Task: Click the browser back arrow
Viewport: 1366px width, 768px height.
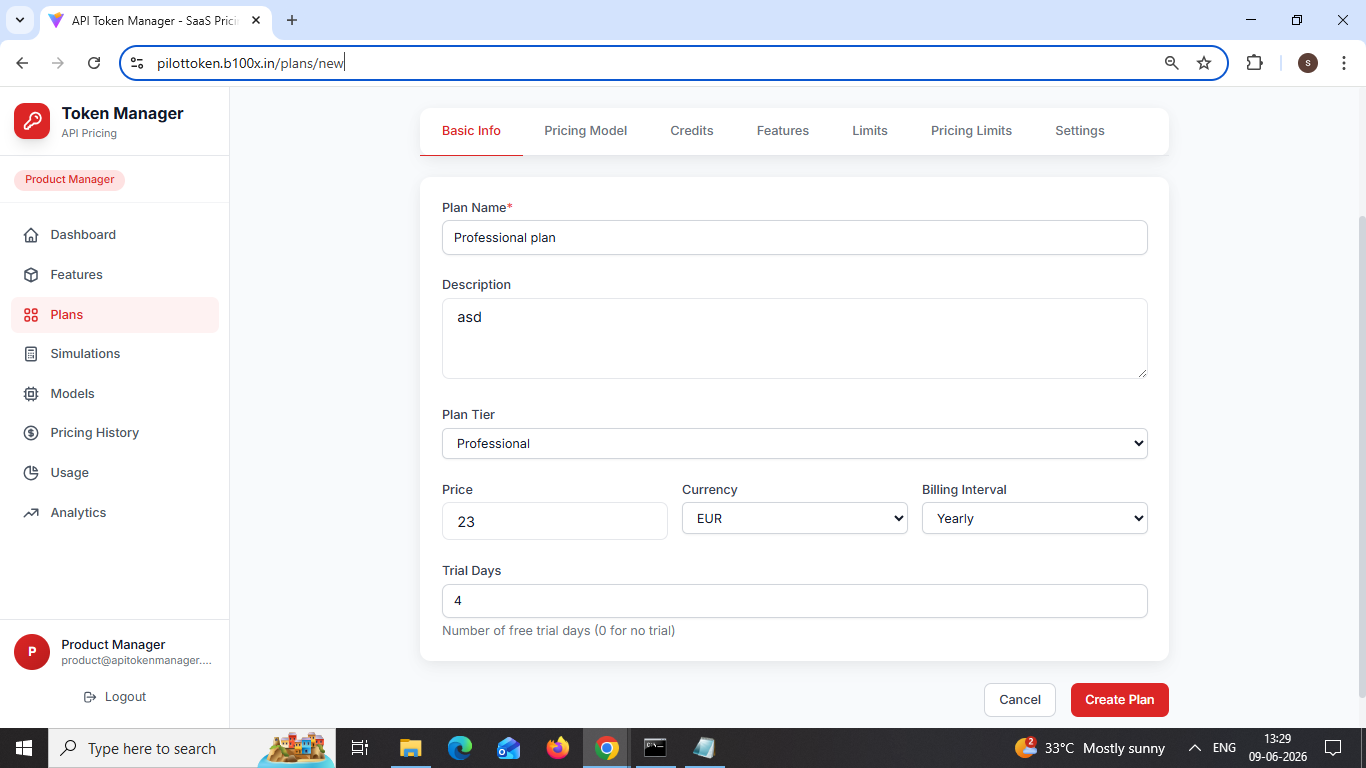Action: 23,63
